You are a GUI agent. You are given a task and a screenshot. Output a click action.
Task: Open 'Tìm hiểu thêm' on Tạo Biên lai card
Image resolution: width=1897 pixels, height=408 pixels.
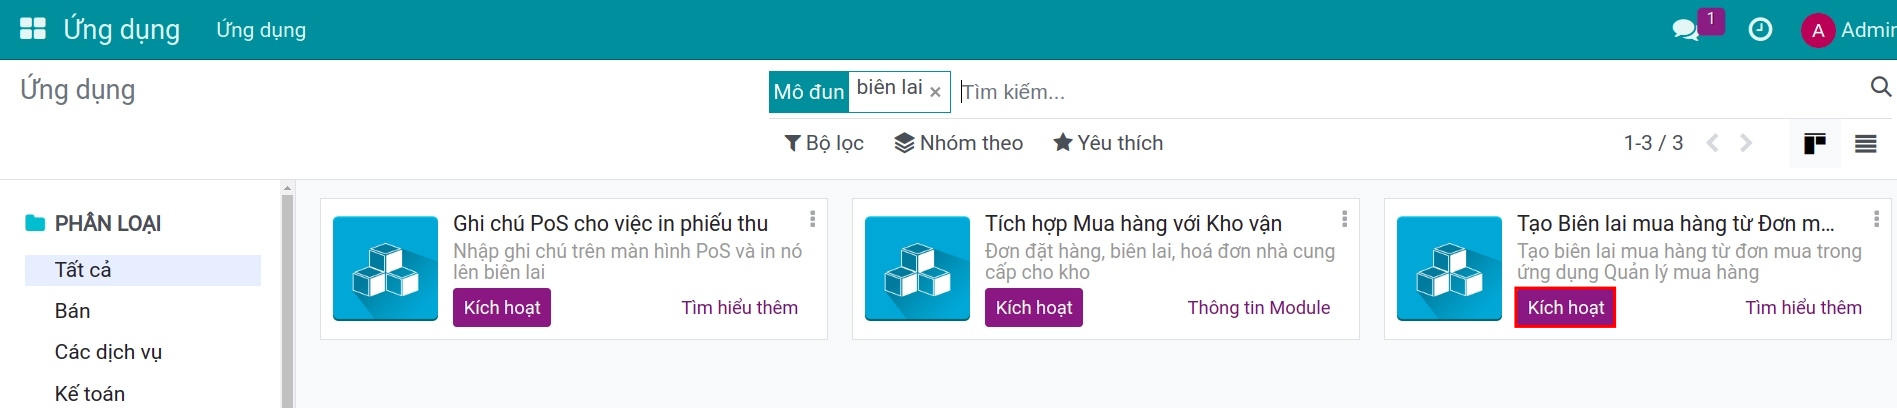1804,308
